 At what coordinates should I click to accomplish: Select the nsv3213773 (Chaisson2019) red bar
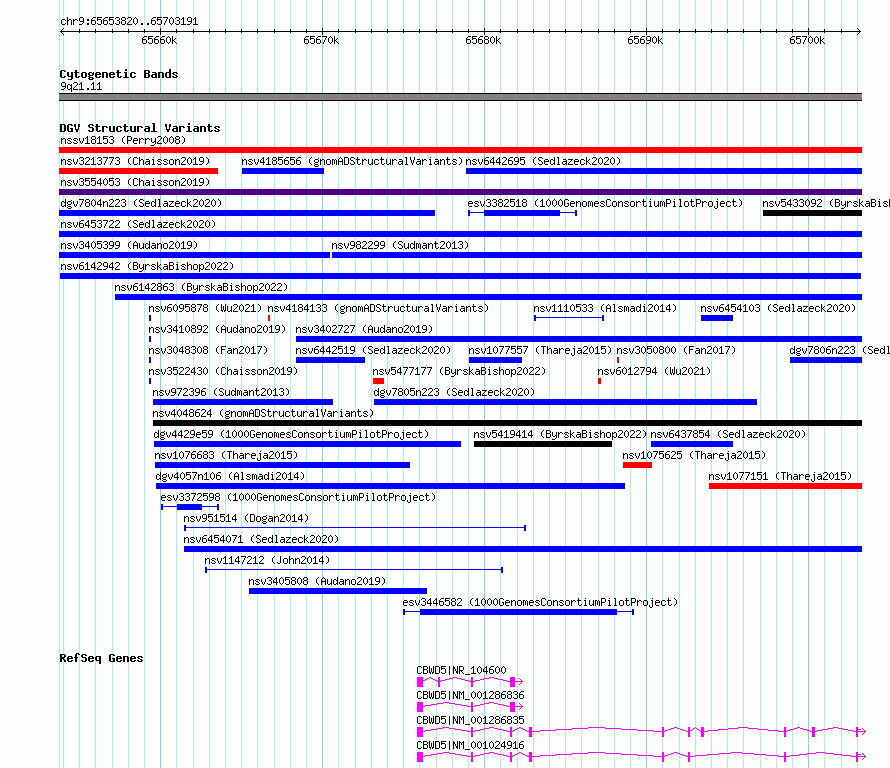[138, 171]
